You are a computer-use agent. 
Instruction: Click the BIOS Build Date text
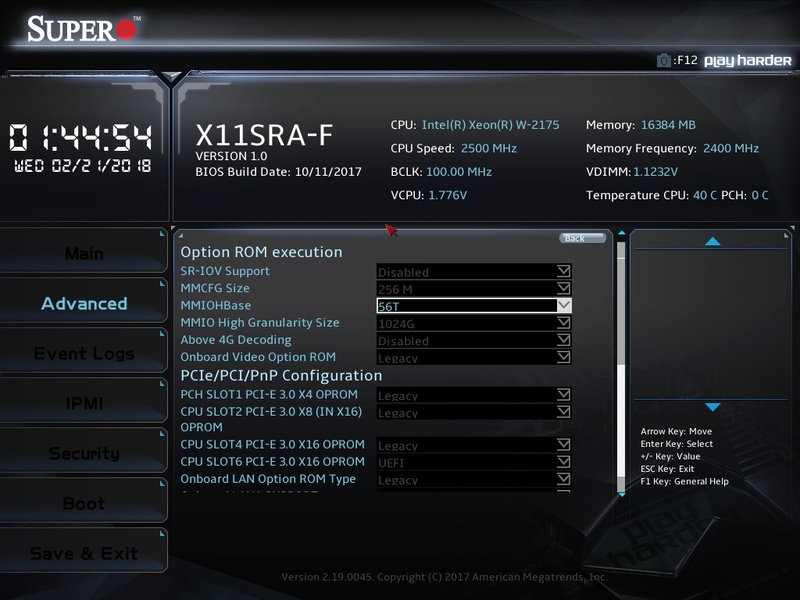click(278, 172)
